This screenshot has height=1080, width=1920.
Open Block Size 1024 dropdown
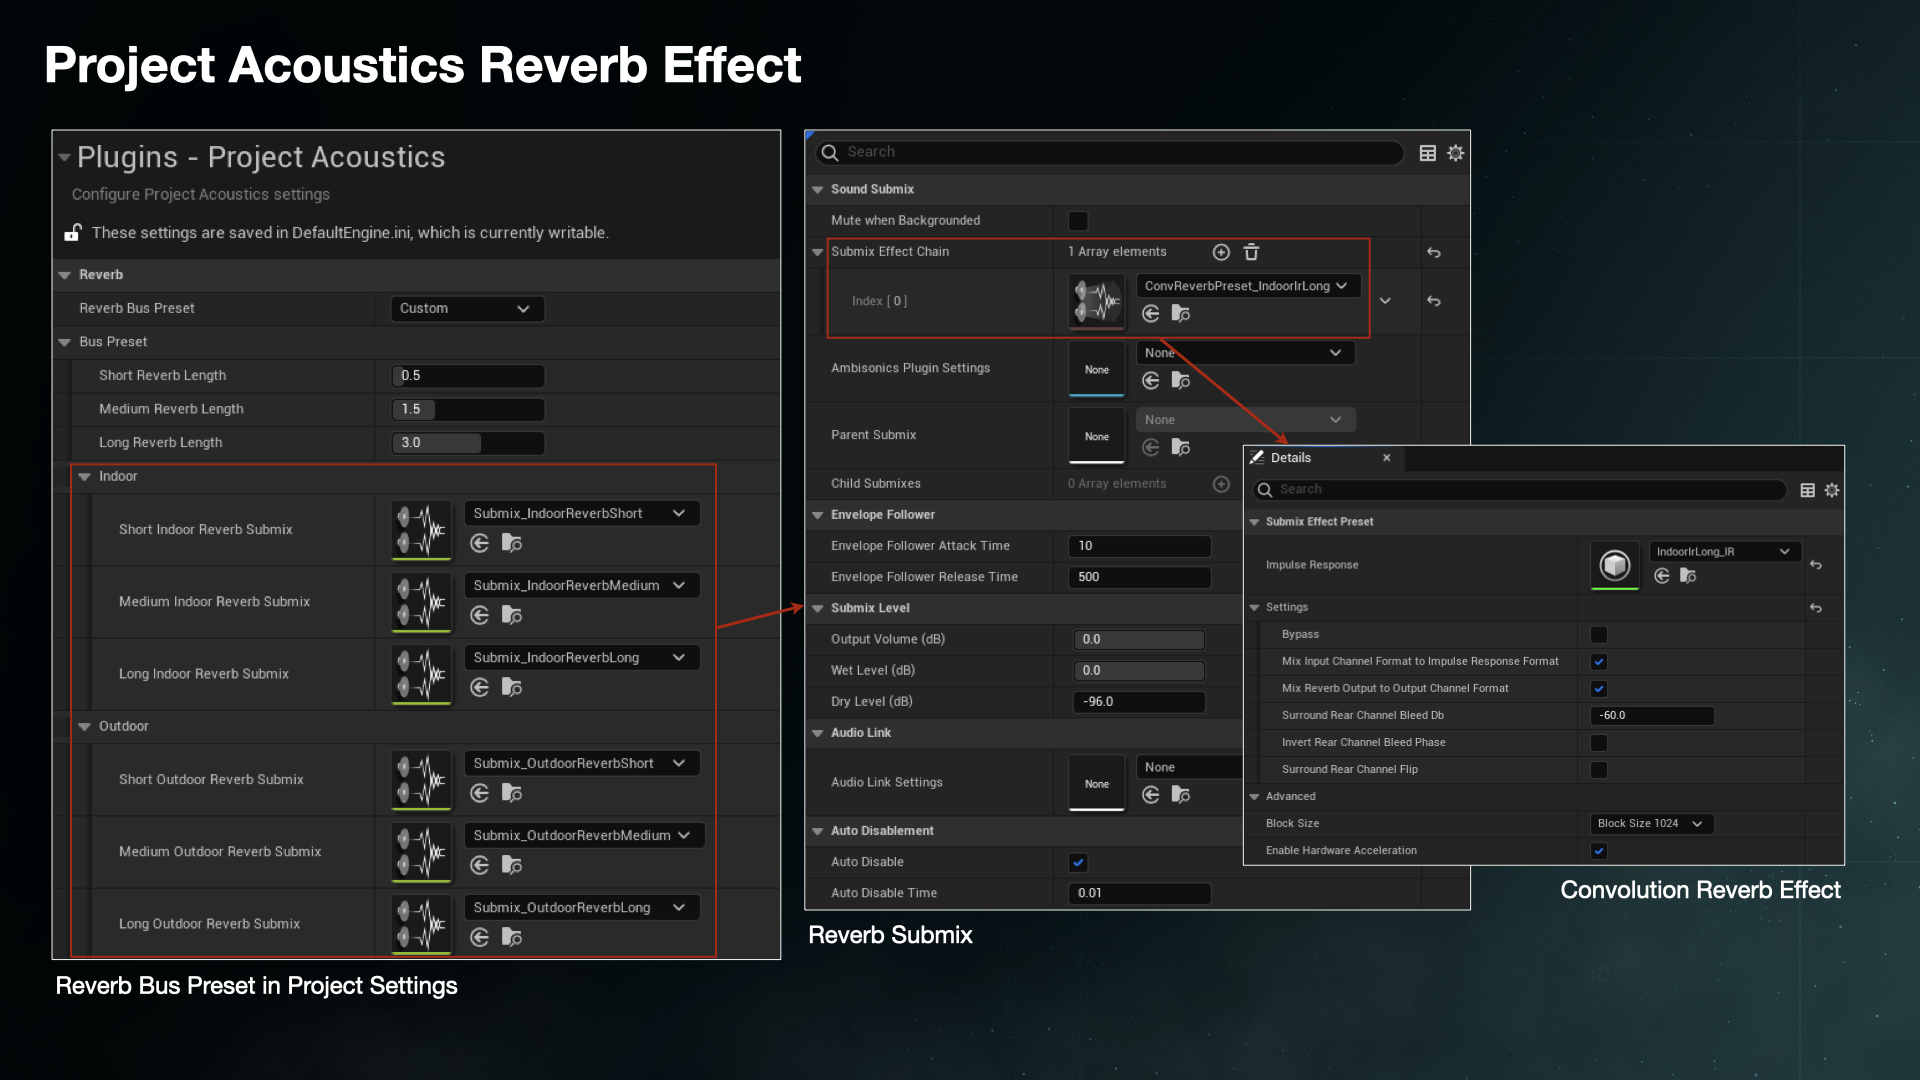[x=1652, y=824]
